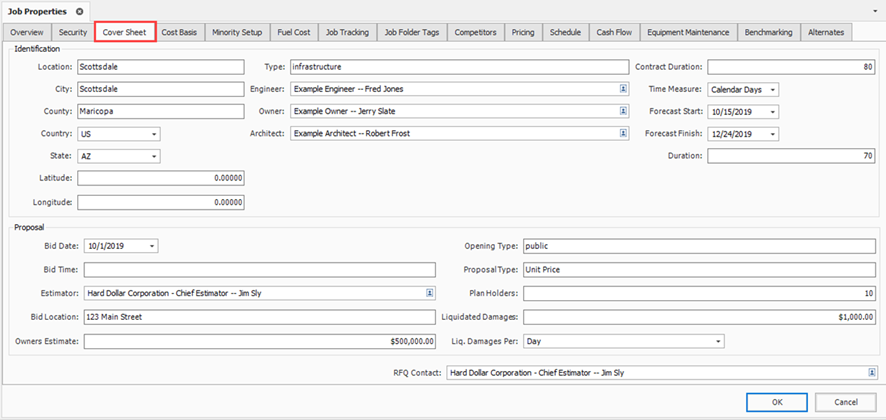
Task: Open contact lookup icon in Owner field
Action: tap(622, 111)
